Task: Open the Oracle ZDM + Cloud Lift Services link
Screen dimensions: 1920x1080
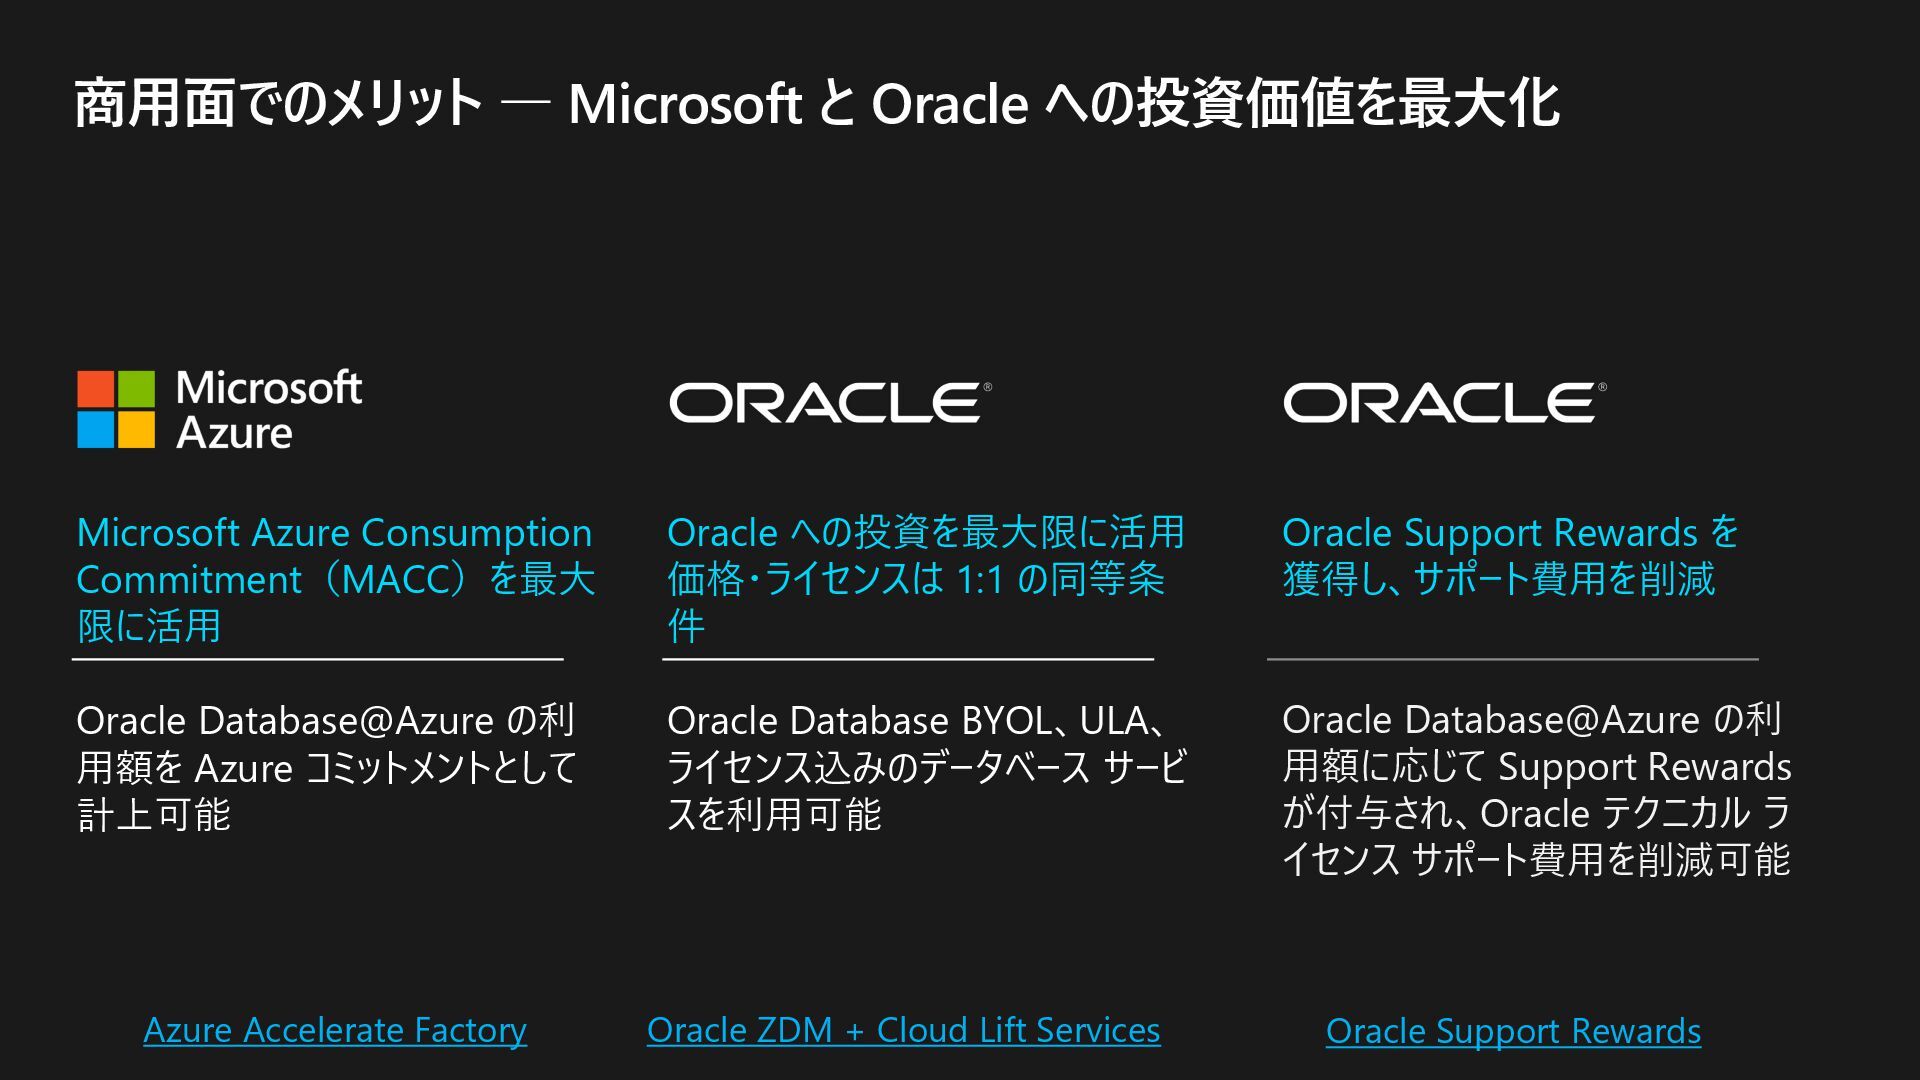Action: pyautogui.click(x=903, y=1030)
